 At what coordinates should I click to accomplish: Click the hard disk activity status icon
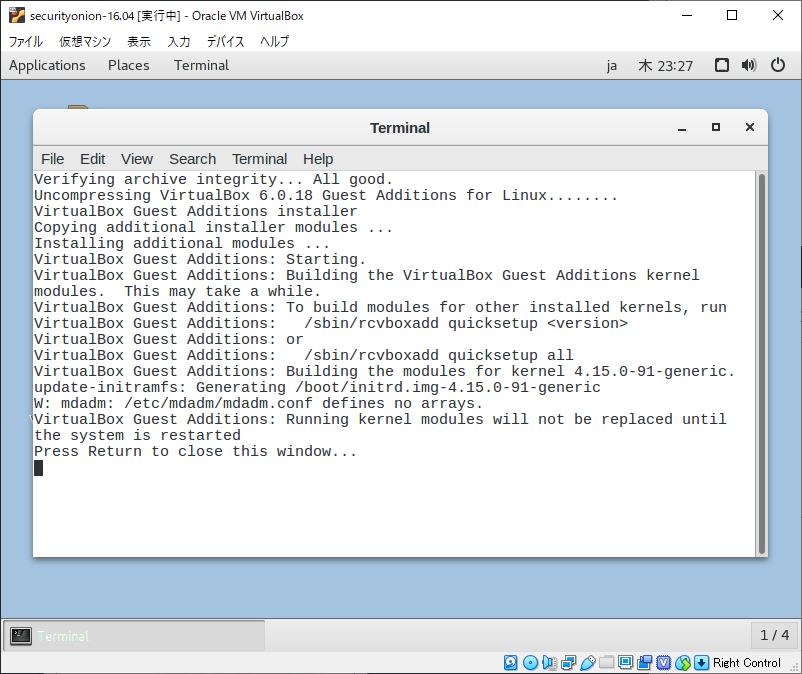click(x=510, y=663)
